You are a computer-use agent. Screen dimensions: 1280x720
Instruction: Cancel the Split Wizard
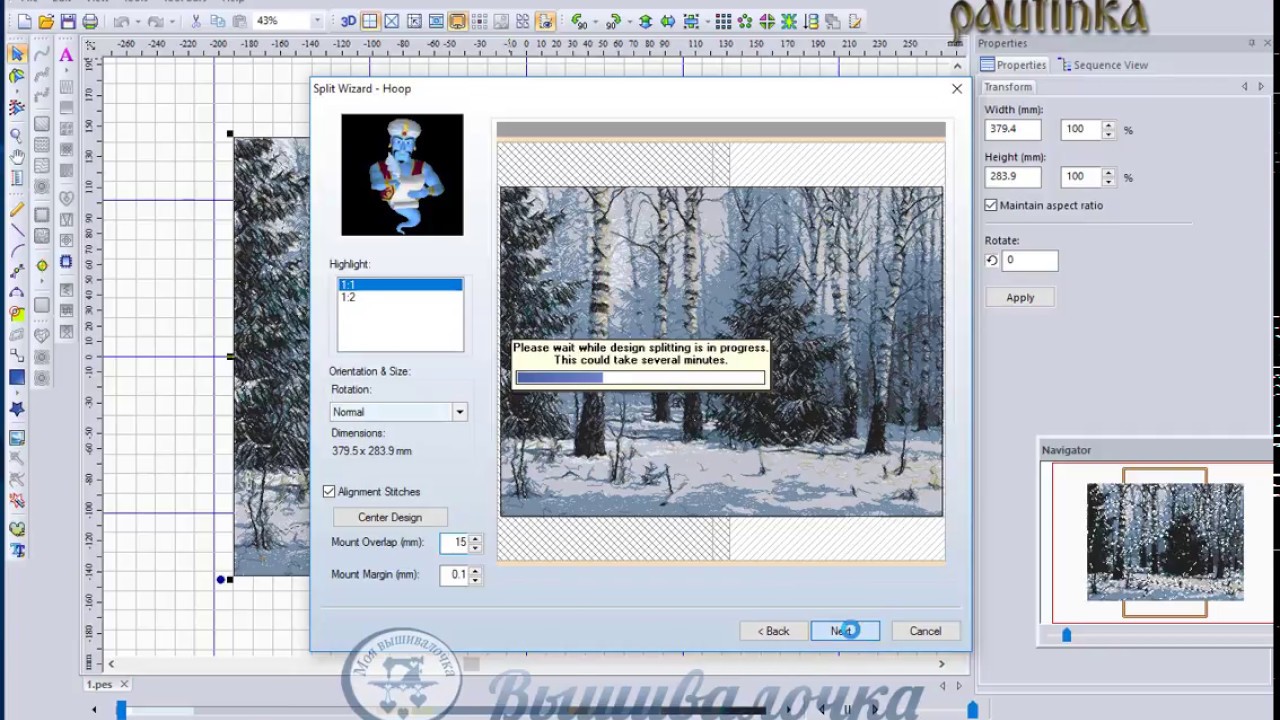click(x=925, y=631)
